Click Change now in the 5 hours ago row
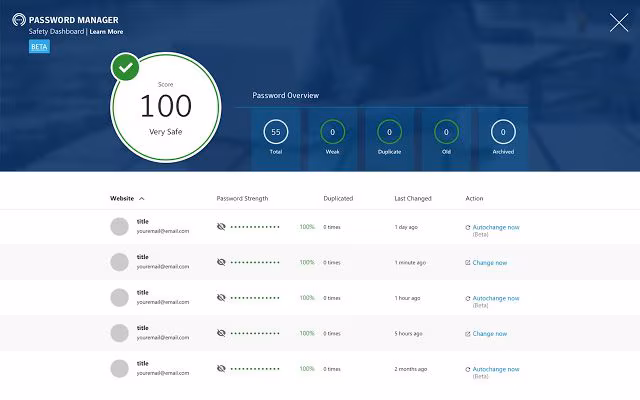 490,334
